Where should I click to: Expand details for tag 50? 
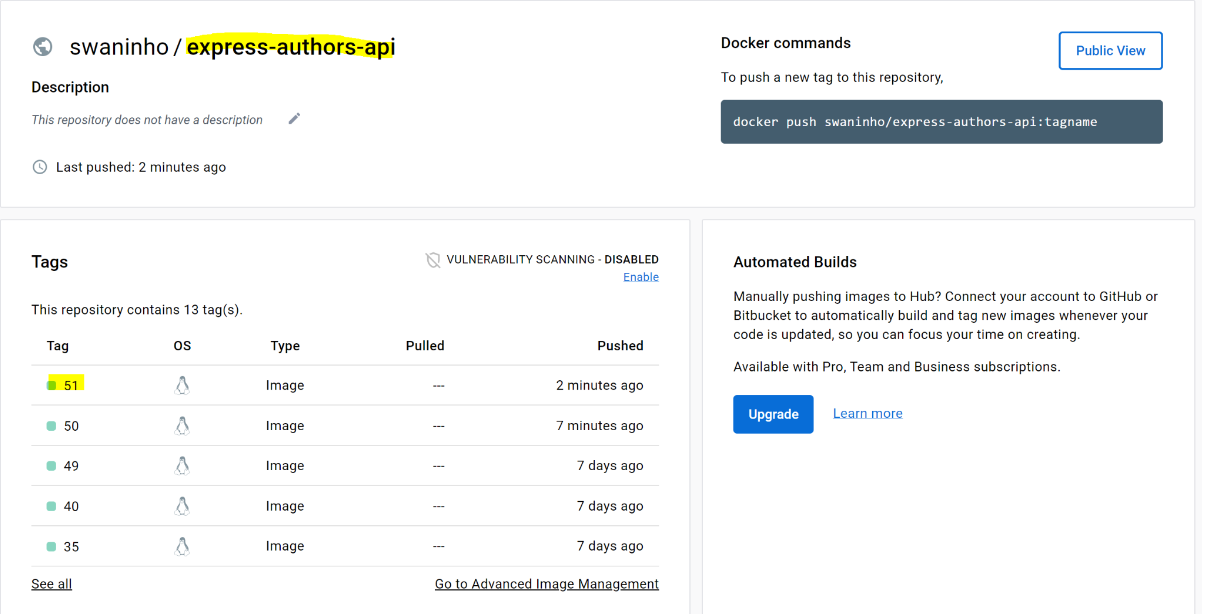68,425
